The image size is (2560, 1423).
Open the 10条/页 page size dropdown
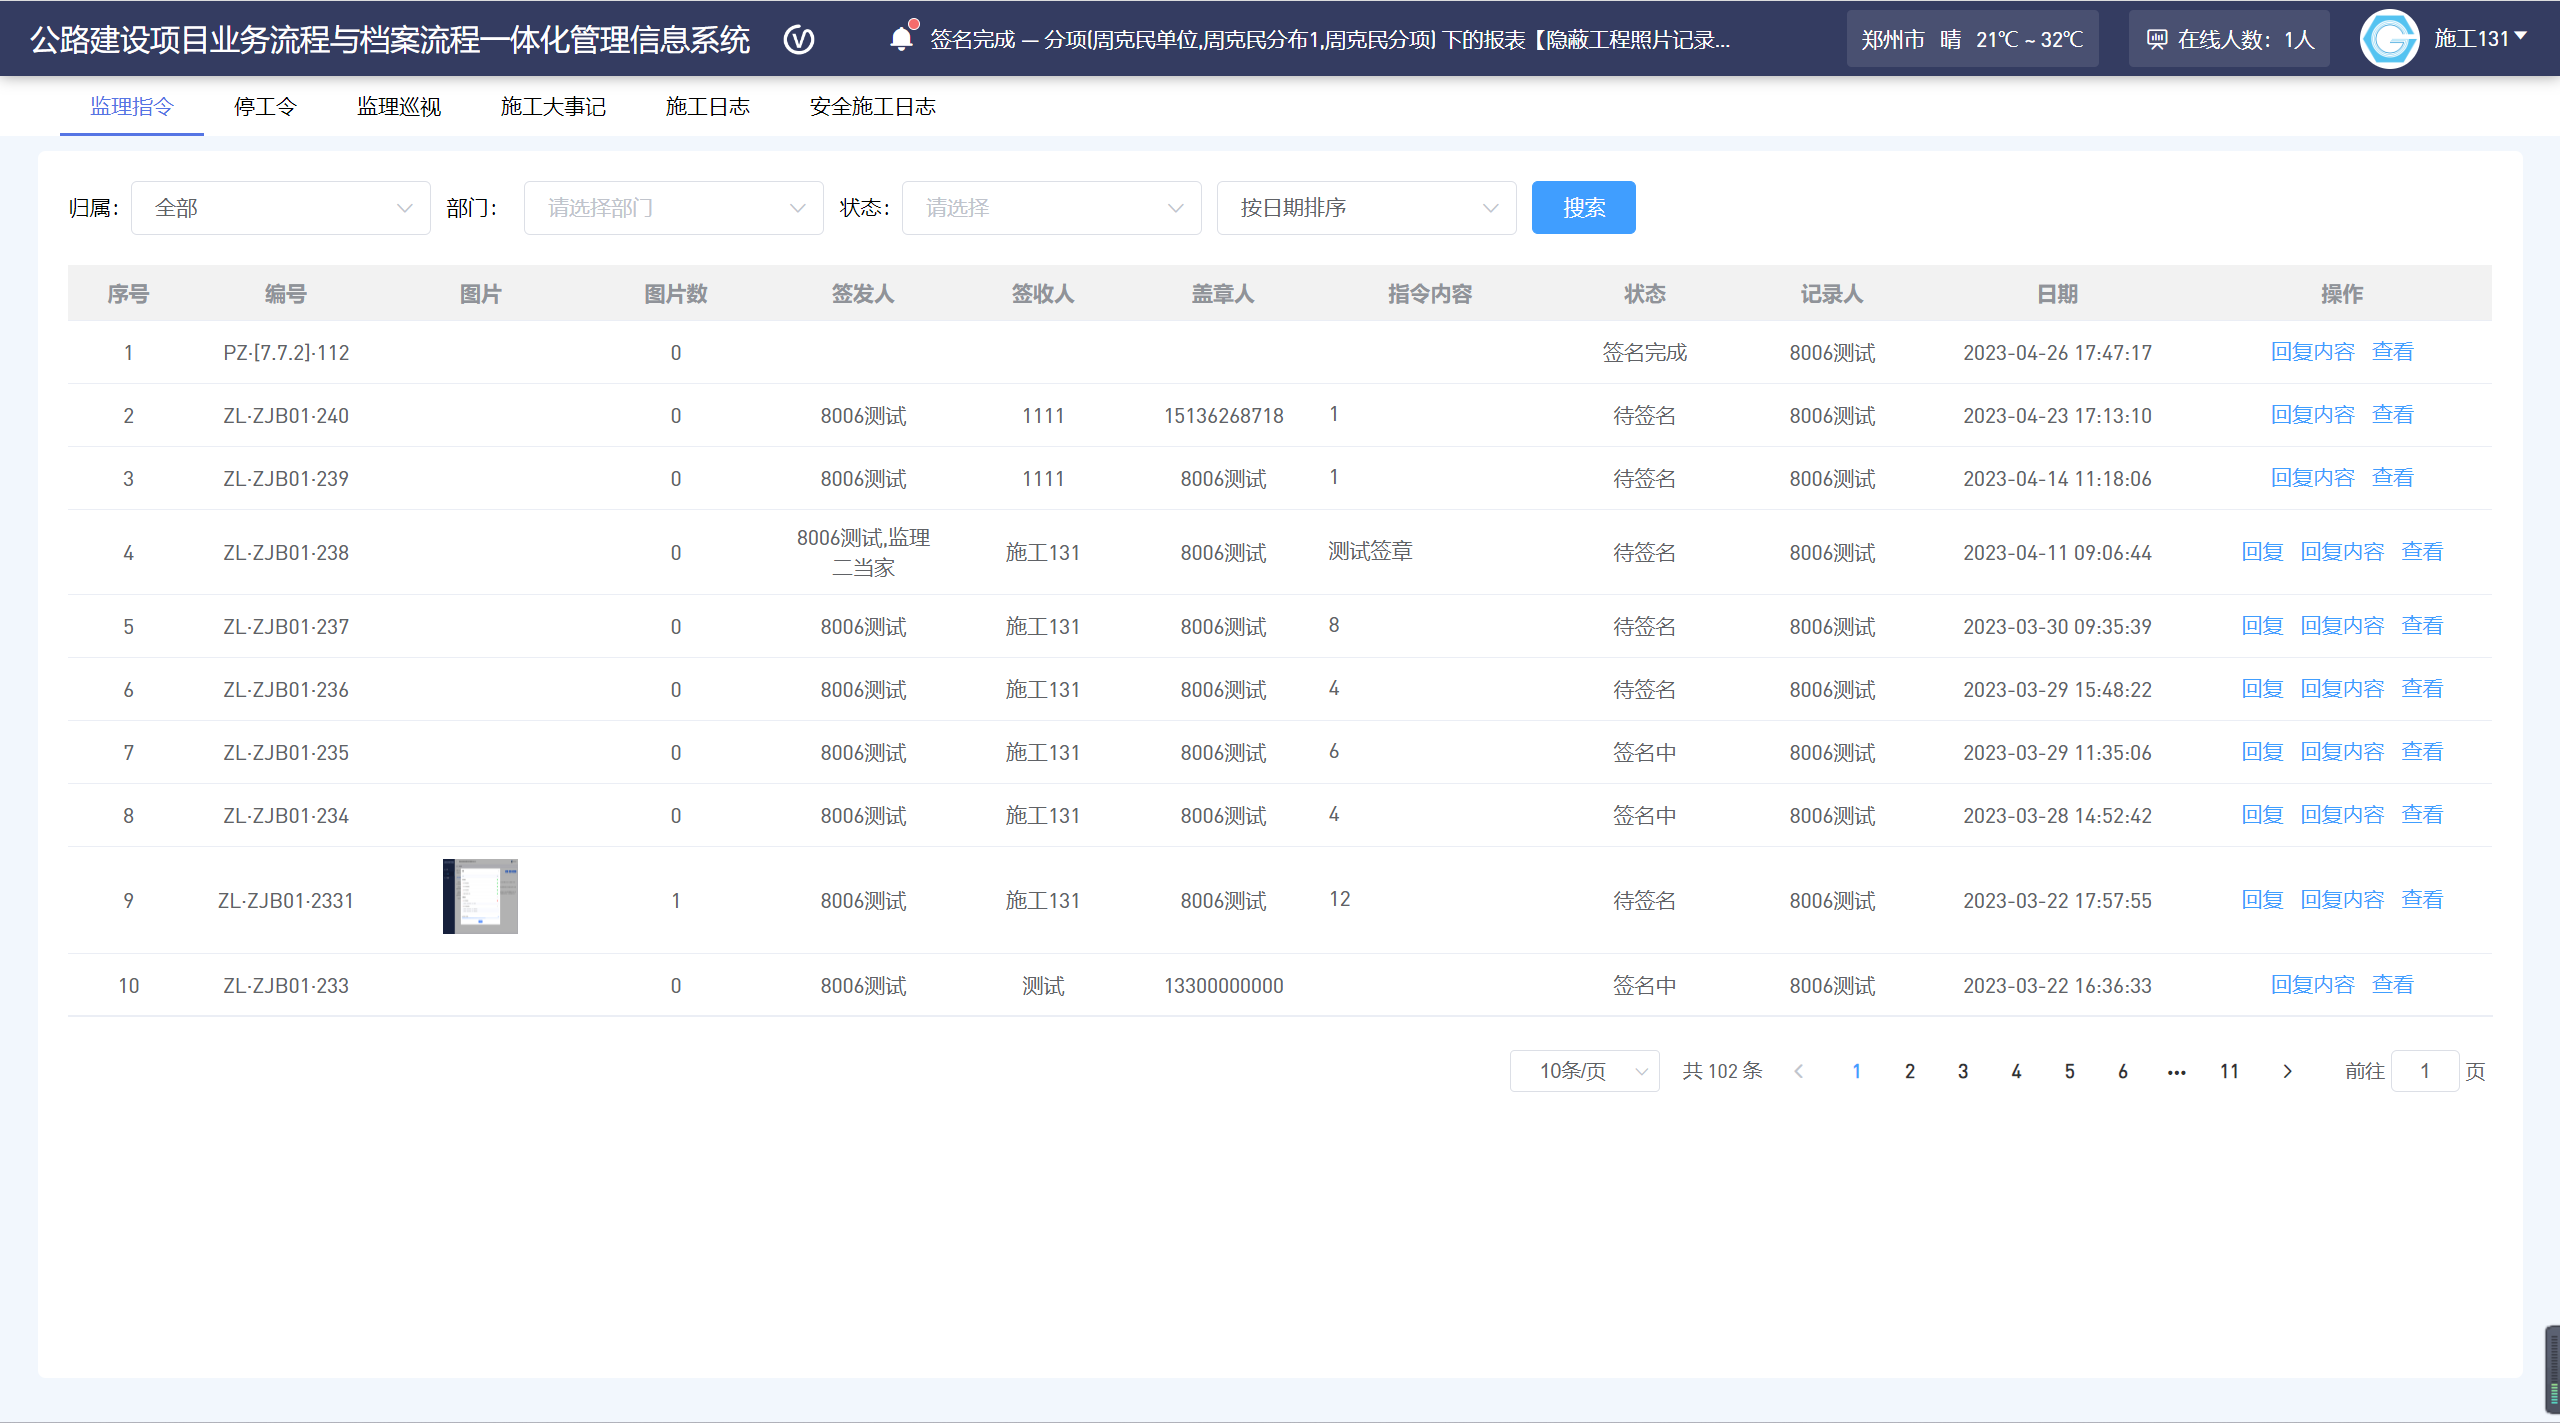click(1585, 1071)
